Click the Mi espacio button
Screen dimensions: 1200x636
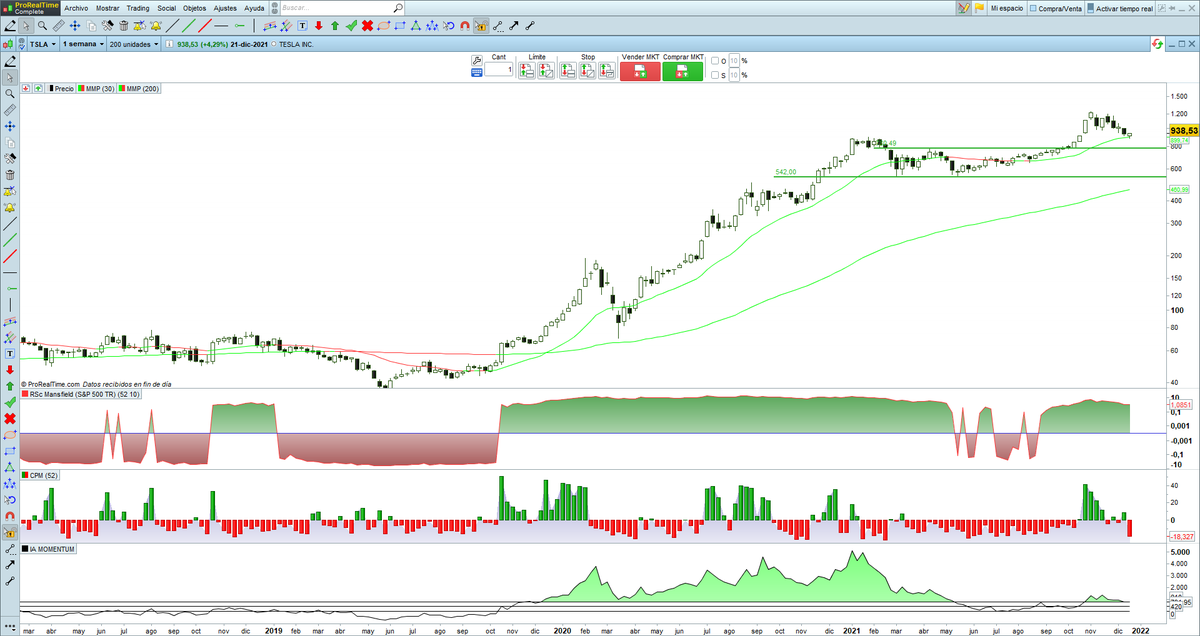[1007, 8]
